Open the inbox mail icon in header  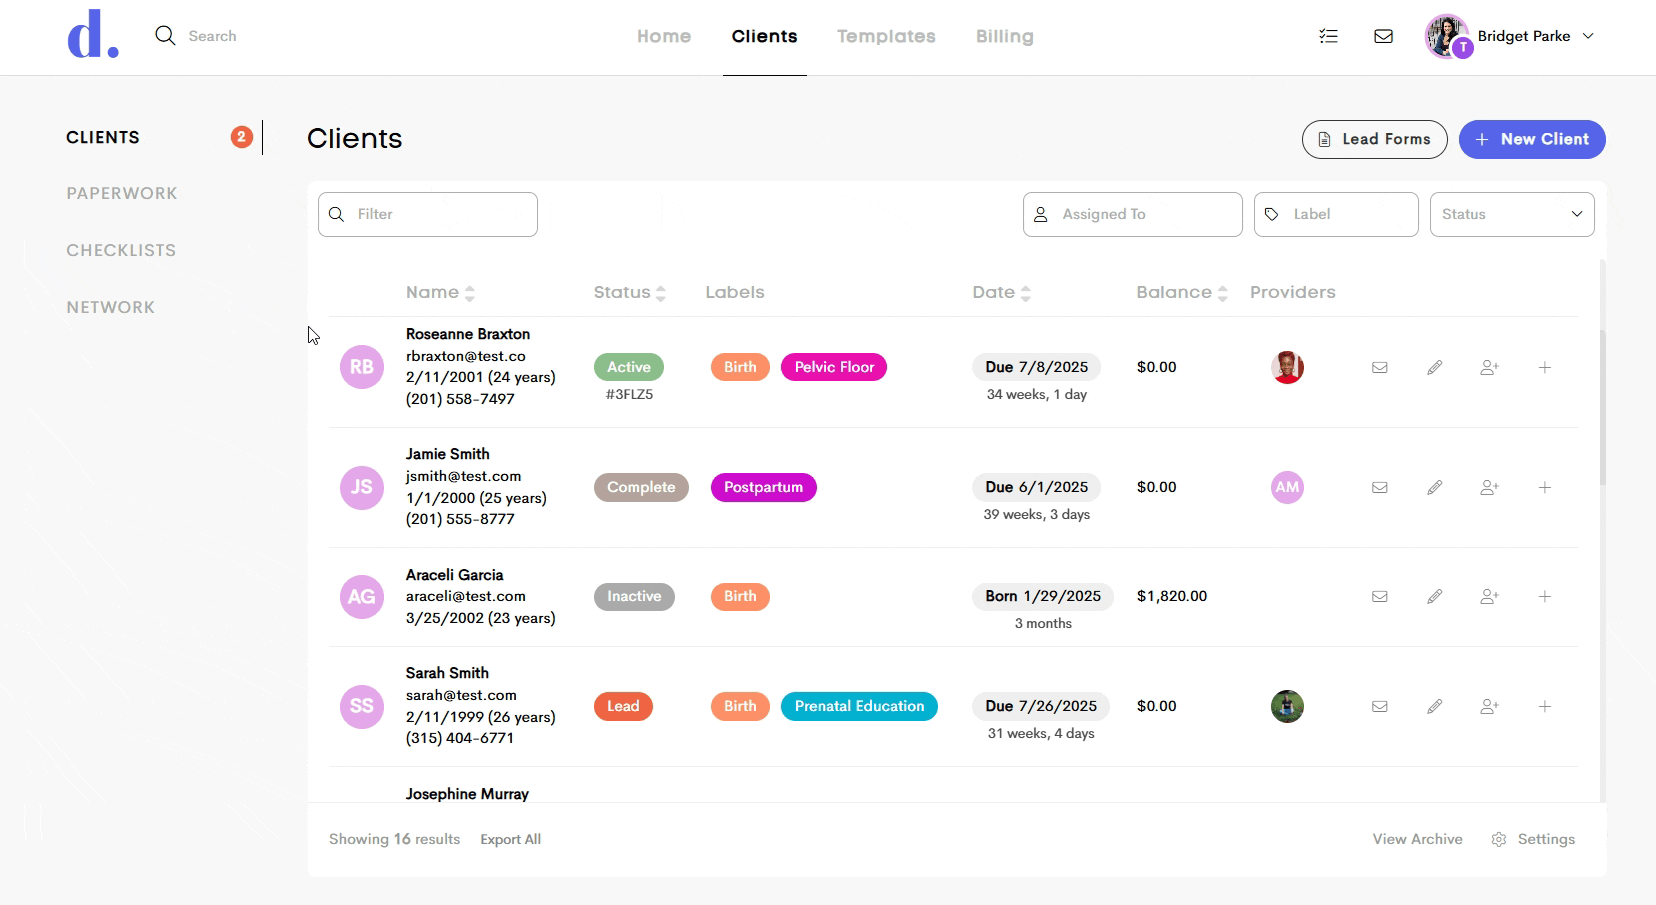[x=1384, y=36]
